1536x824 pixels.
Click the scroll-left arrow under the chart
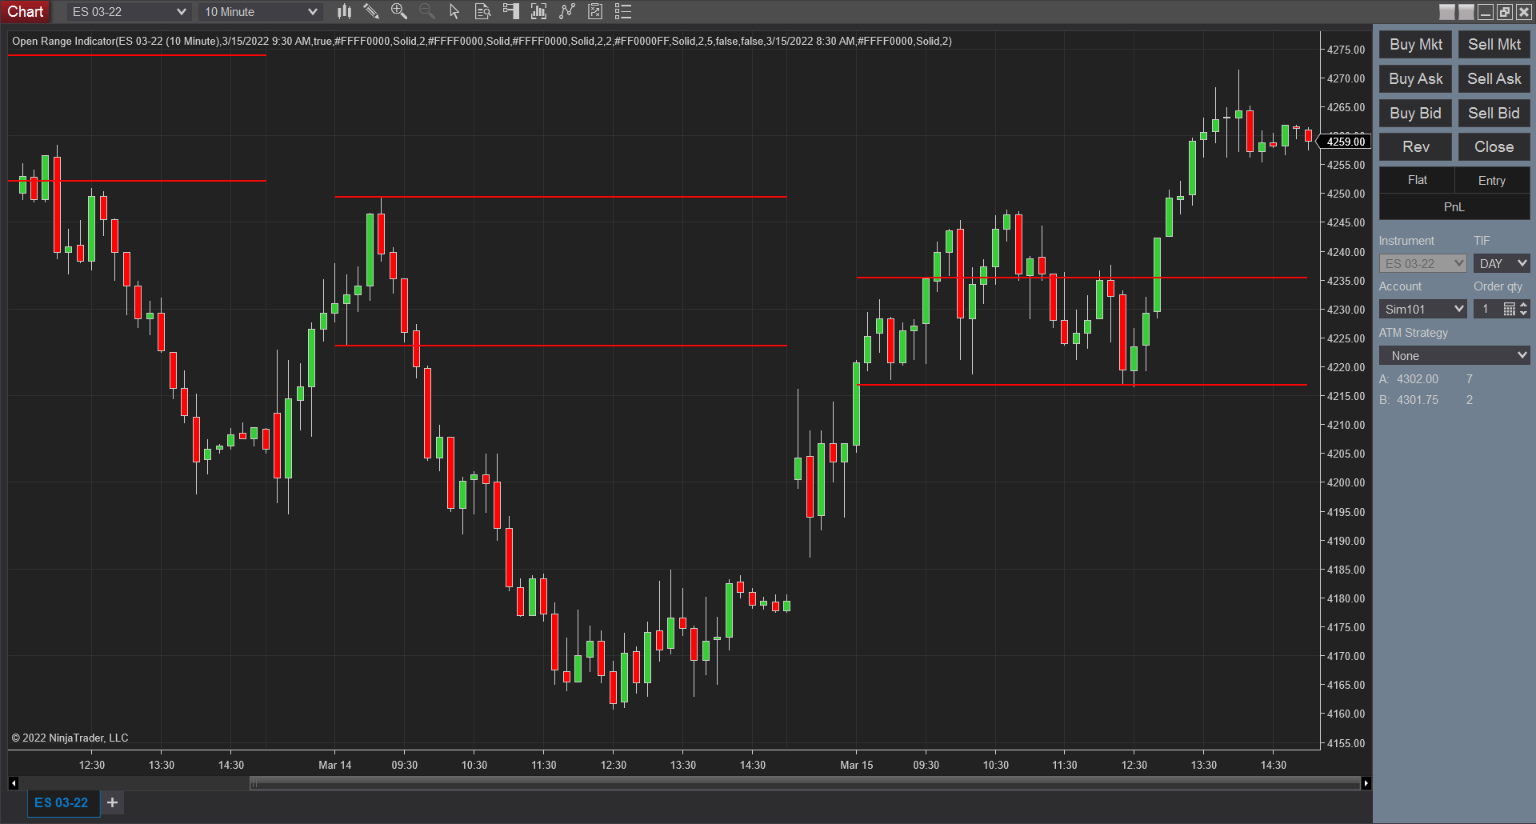(x=13, y=783)
